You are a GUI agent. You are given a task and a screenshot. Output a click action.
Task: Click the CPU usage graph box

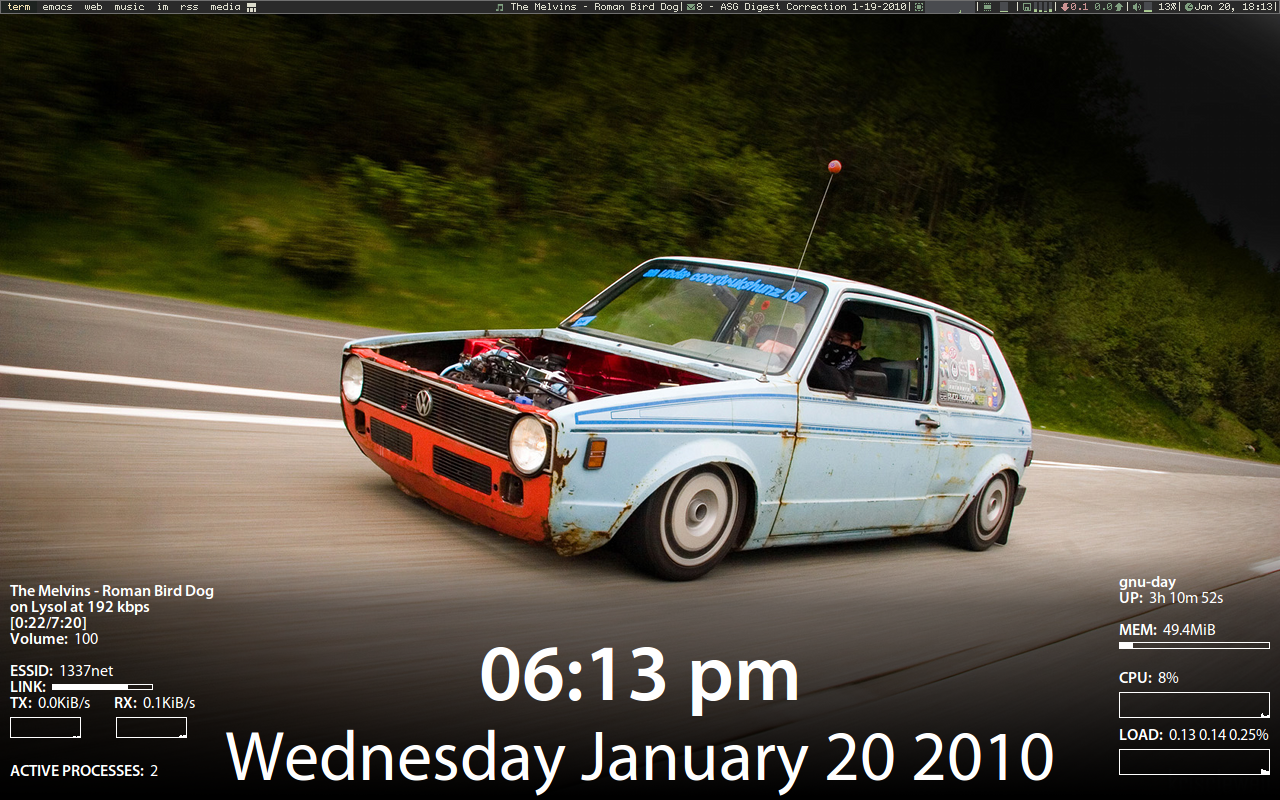click(x=1194, y=705)
